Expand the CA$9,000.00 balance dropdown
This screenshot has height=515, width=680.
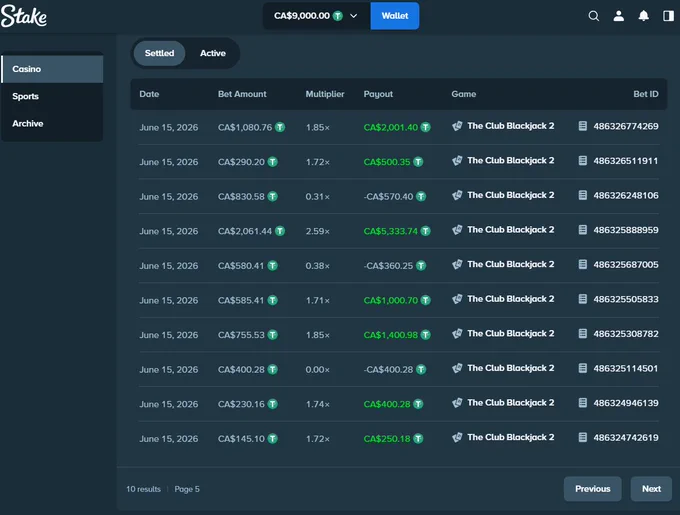[x=353, y=16]
